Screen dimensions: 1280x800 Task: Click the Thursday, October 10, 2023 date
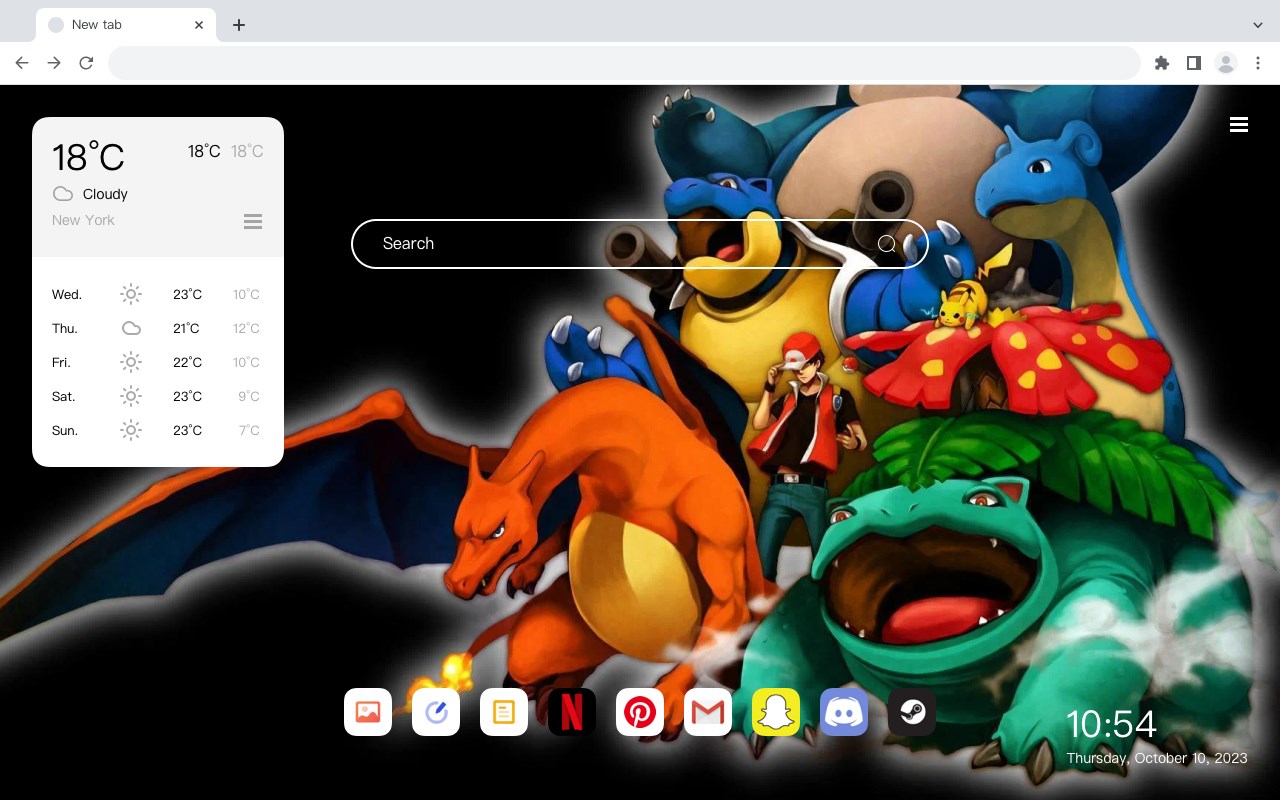coord(1157,758)
